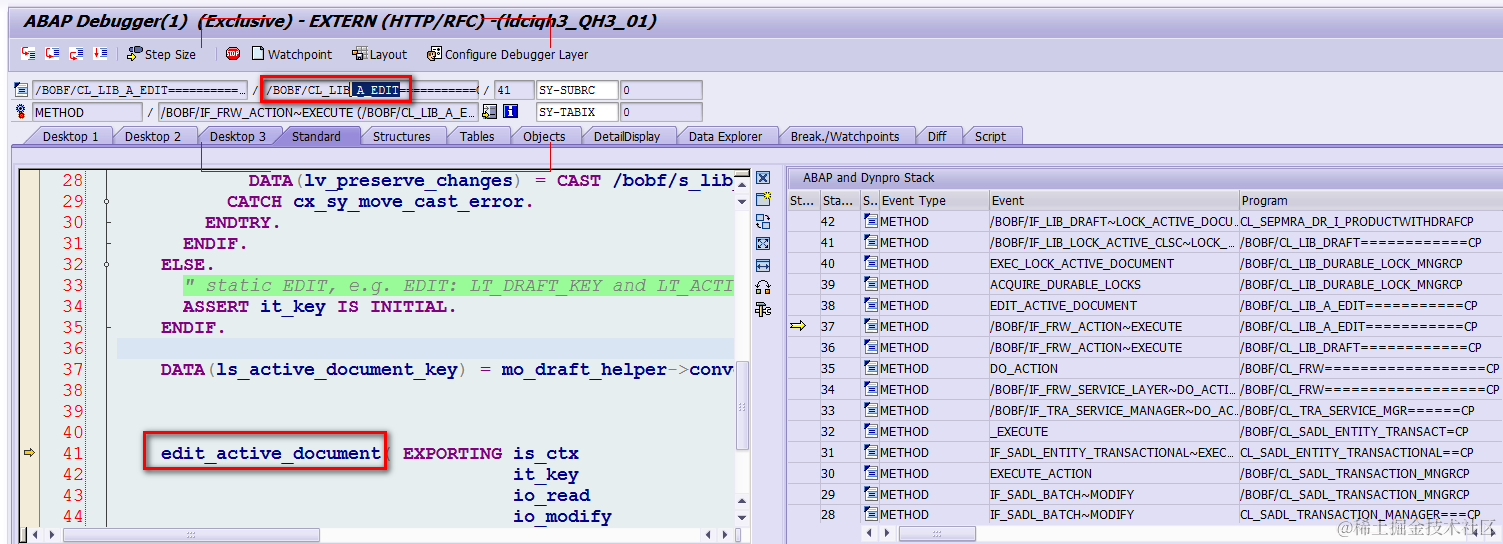Click the METHOD icon in stack row 42
This screenshot has width=1503, height=544.
coord(871,221)
